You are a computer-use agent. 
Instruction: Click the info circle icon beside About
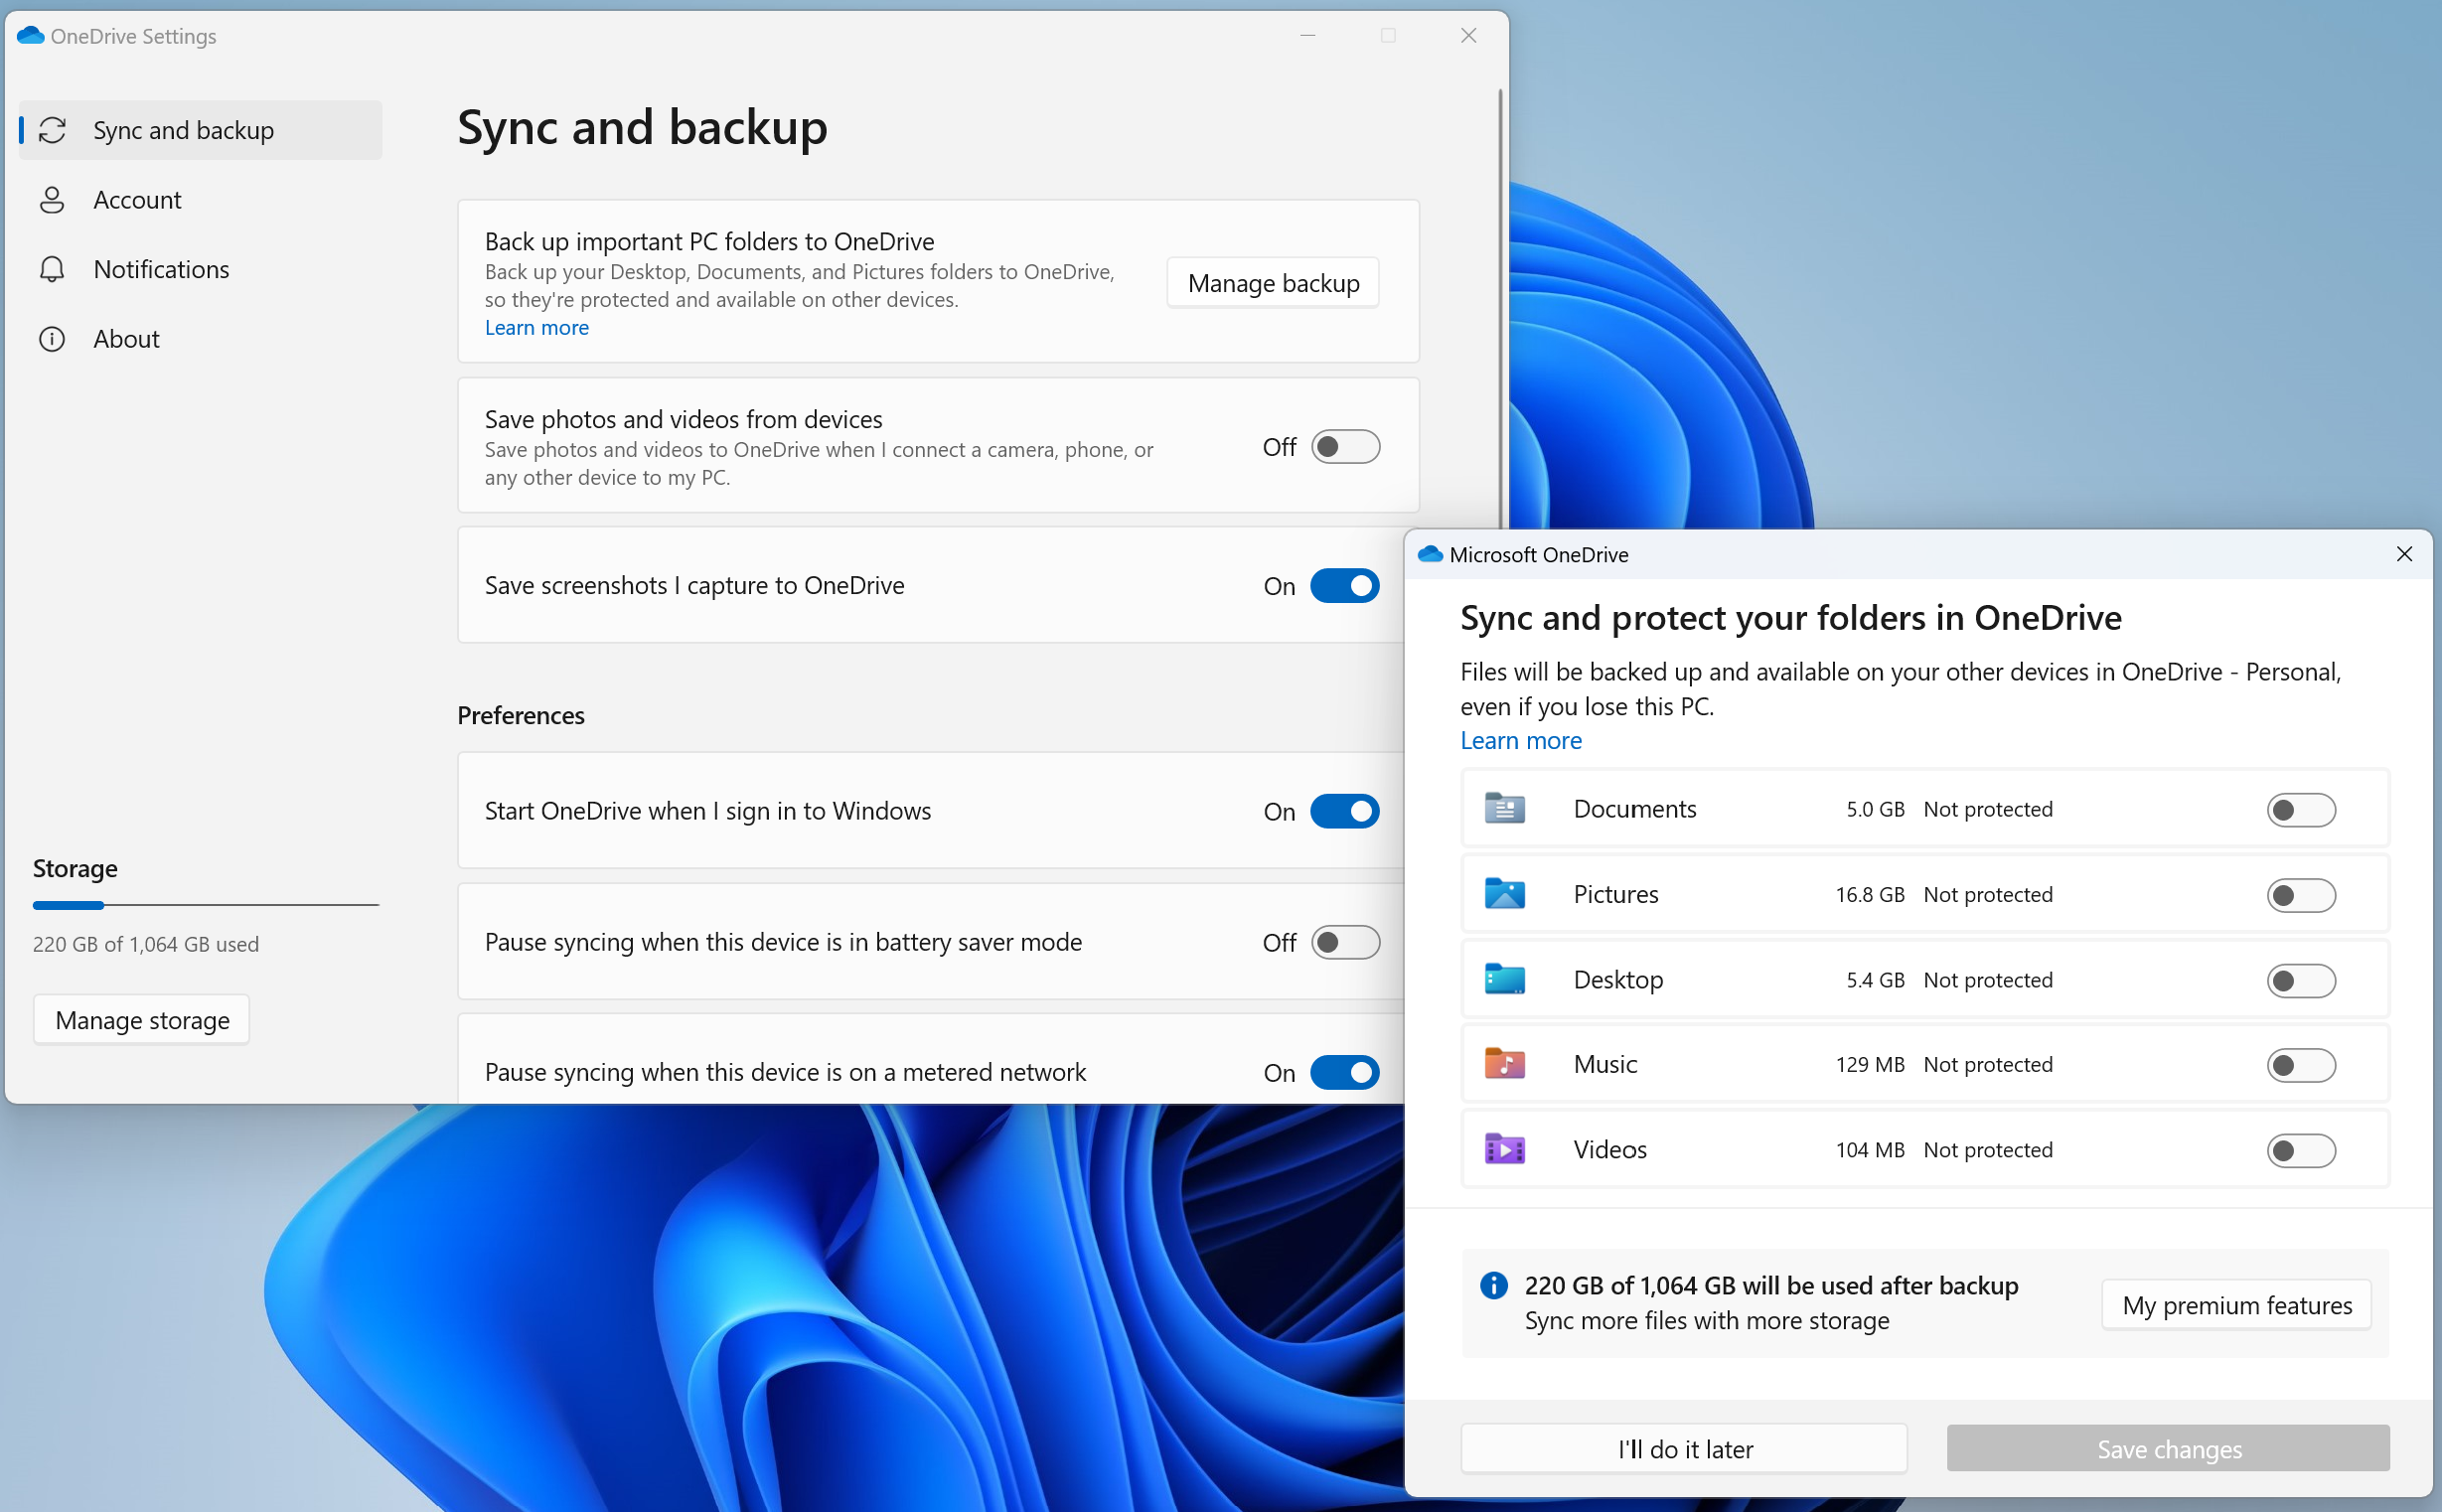tap(52, 339)
